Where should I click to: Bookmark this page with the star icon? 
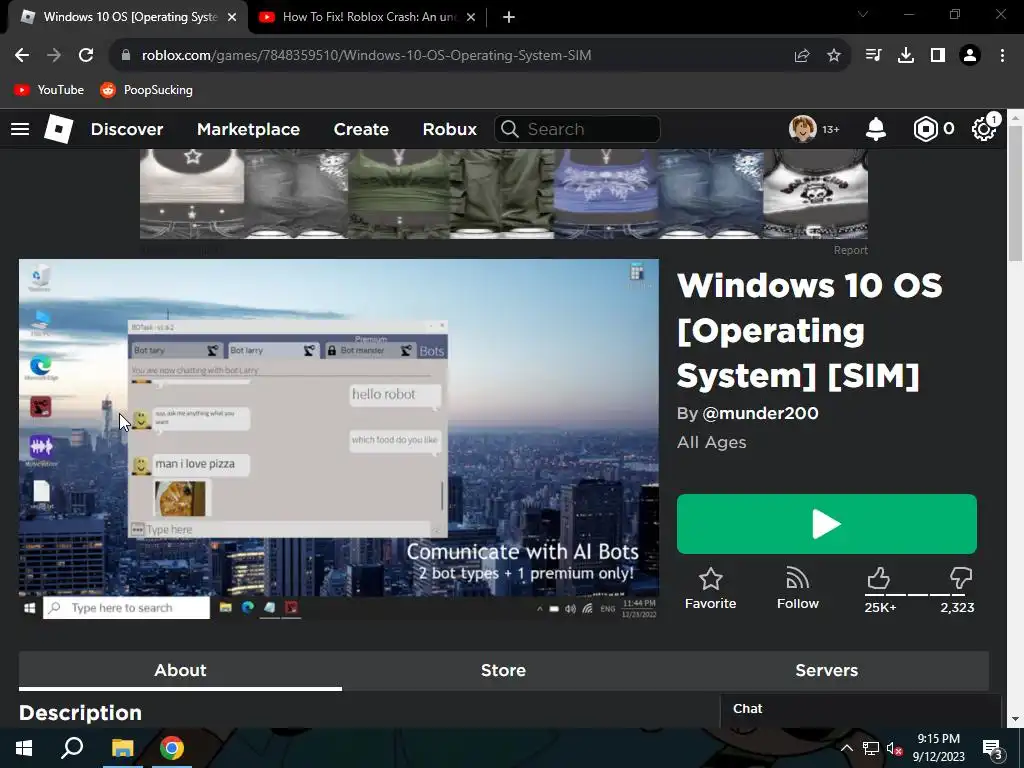pyautogui.click(x=834, y=56)
